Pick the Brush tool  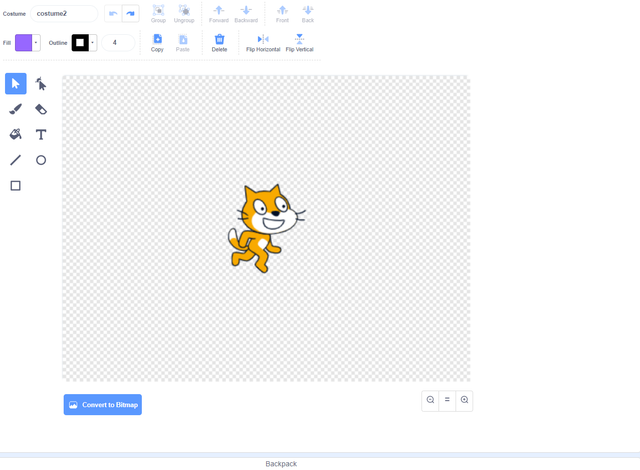click(x=16, y=109)
